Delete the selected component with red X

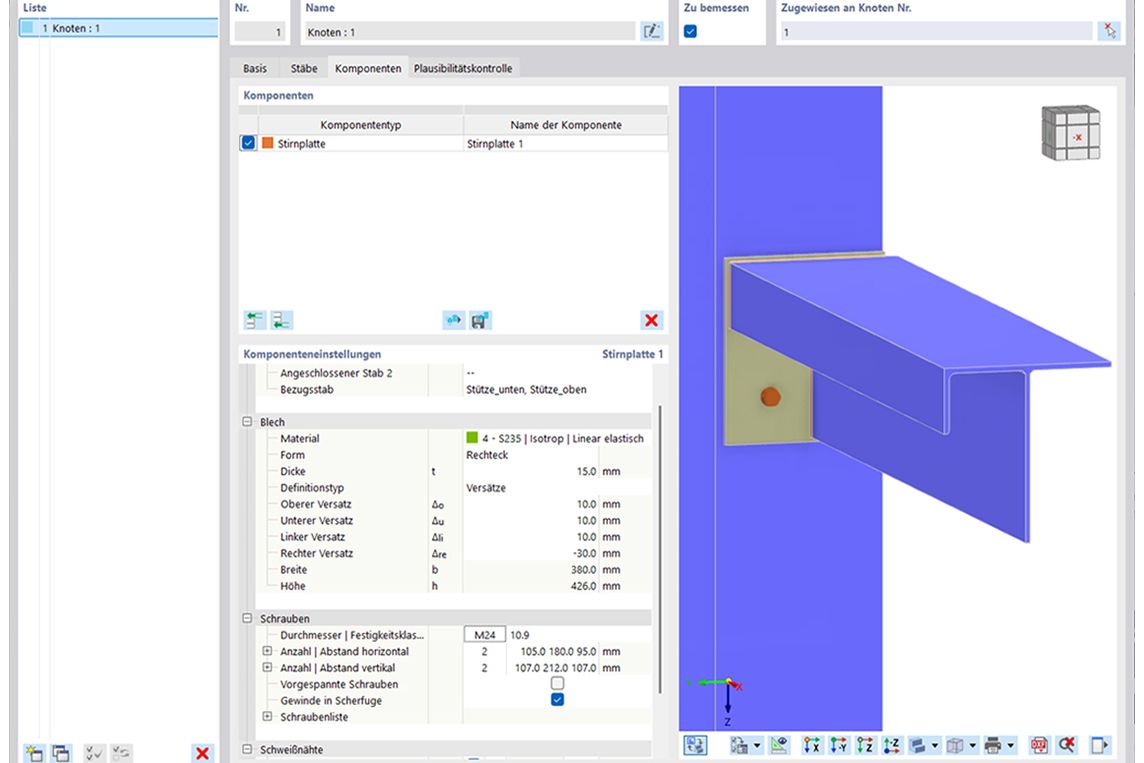652,320
